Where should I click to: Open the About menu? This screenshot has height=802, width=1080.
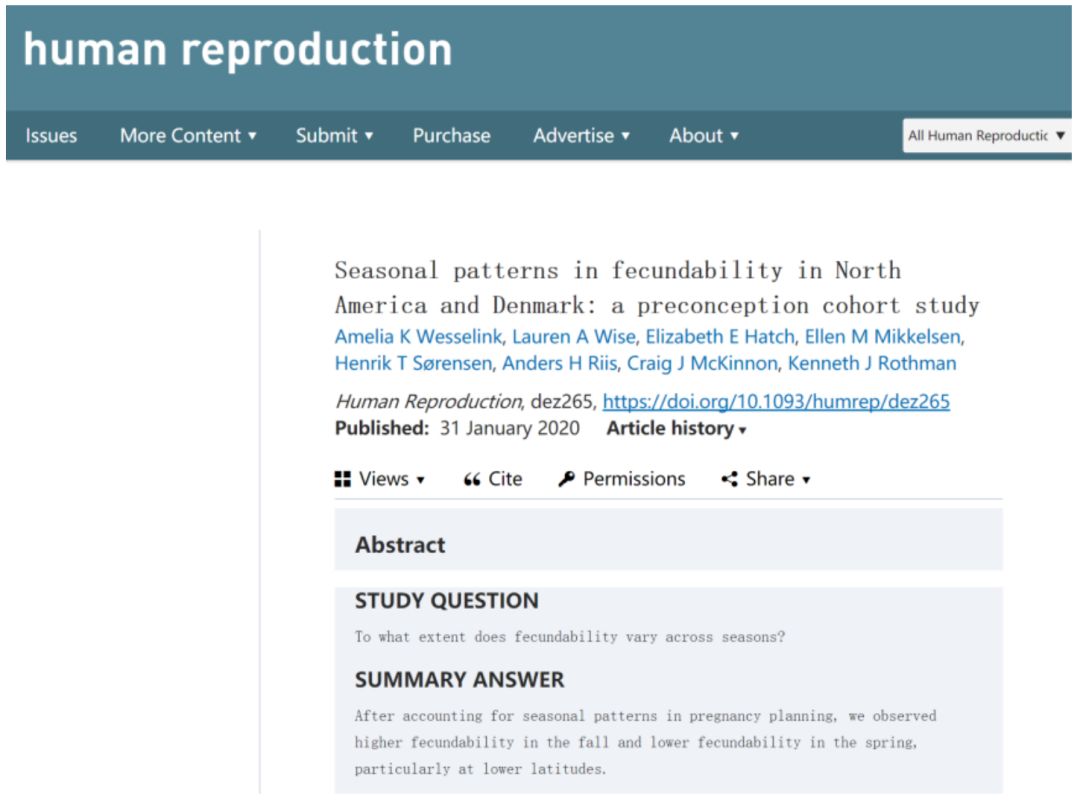704,136
